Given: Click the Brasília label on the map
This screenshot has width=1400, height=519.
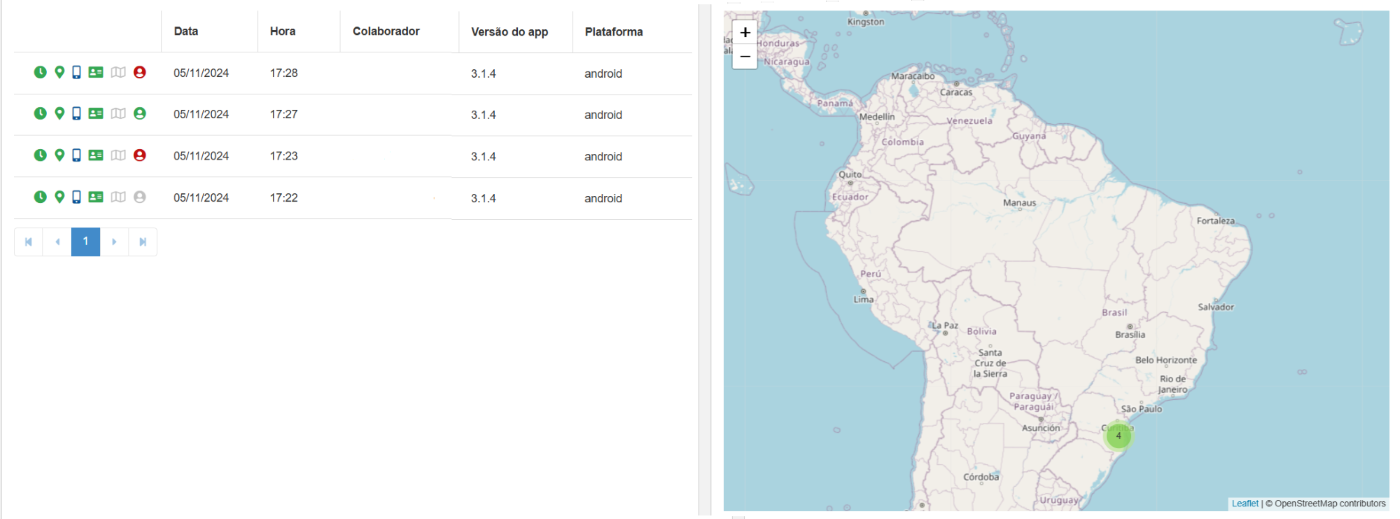Looking at the screenshot, I should pyautogui.click(x=1130, y=335).
